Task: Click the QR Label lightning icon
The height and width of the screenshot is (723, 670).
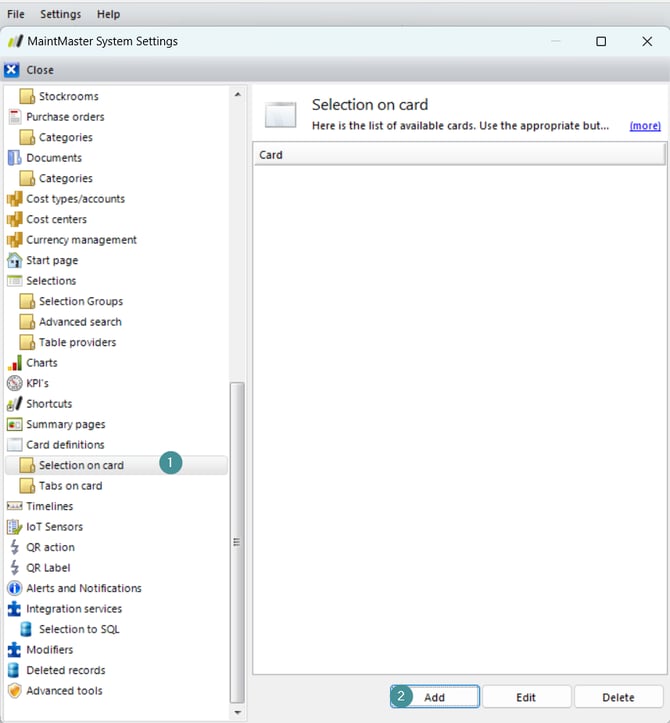Action: 14,568
